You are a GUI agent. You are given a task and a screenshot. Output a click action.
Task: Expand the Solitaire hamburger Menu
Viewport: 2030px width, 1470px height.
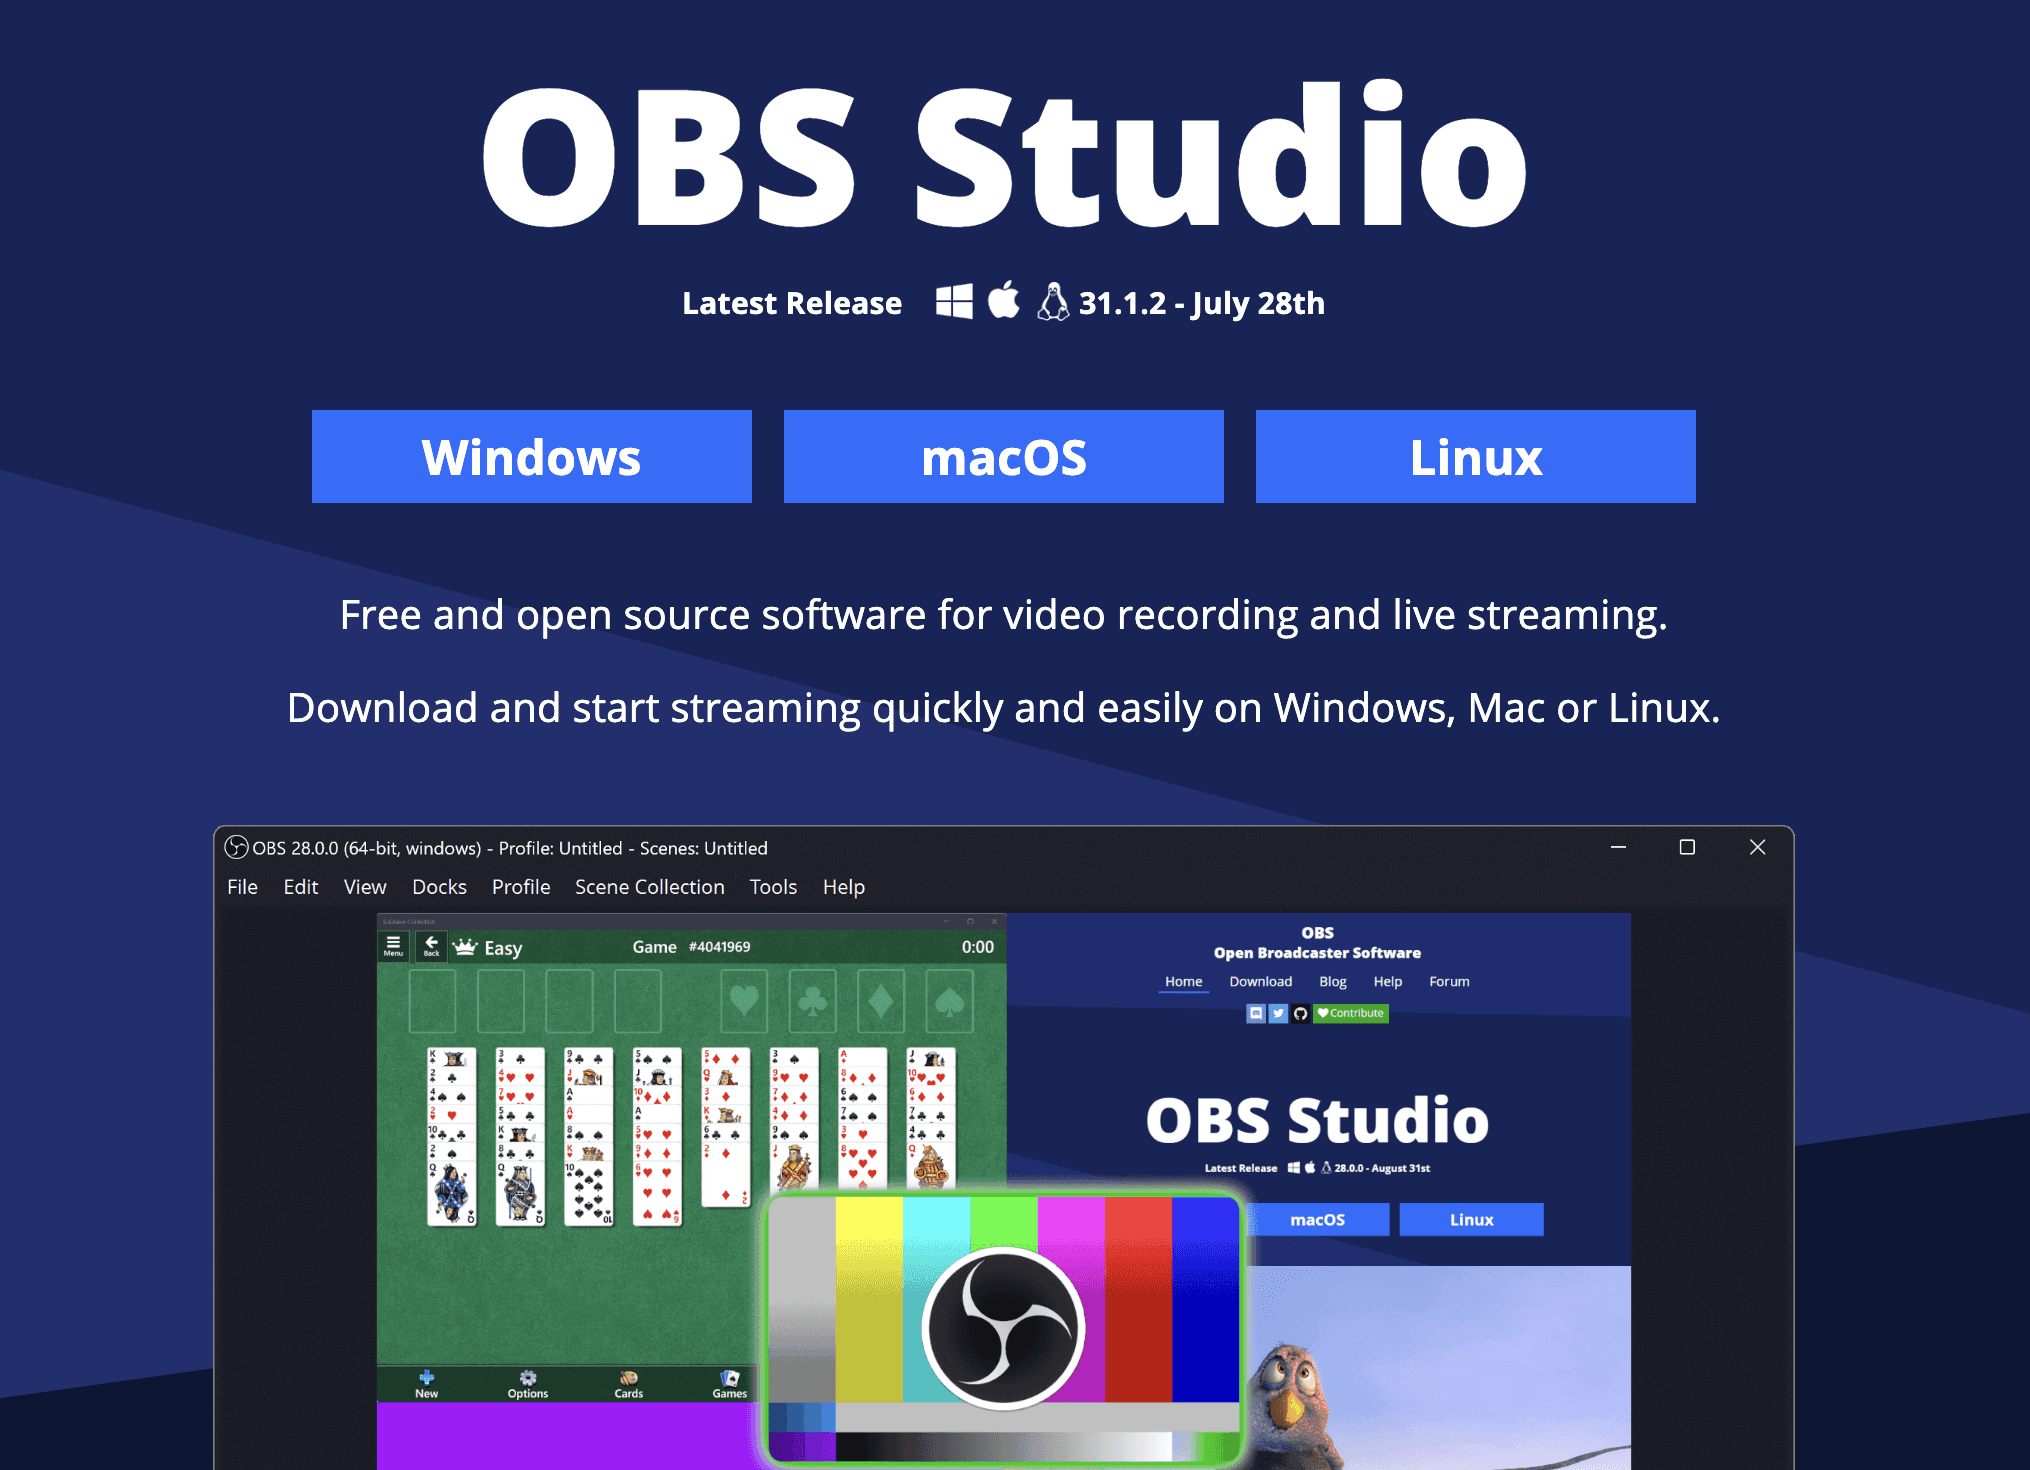[393, 946]
